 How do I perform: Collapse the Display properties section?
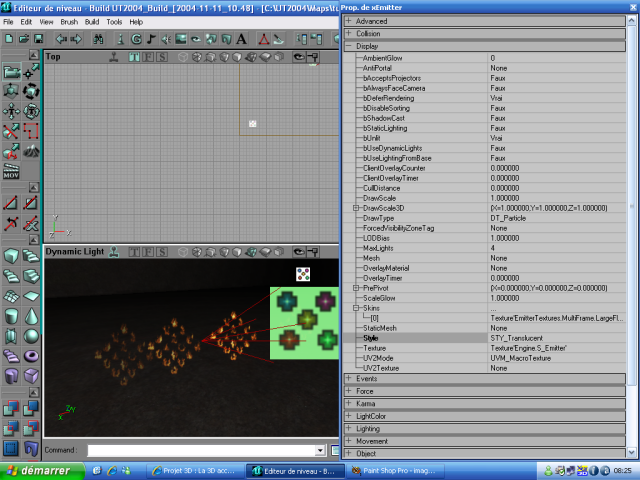coord(348,46)
